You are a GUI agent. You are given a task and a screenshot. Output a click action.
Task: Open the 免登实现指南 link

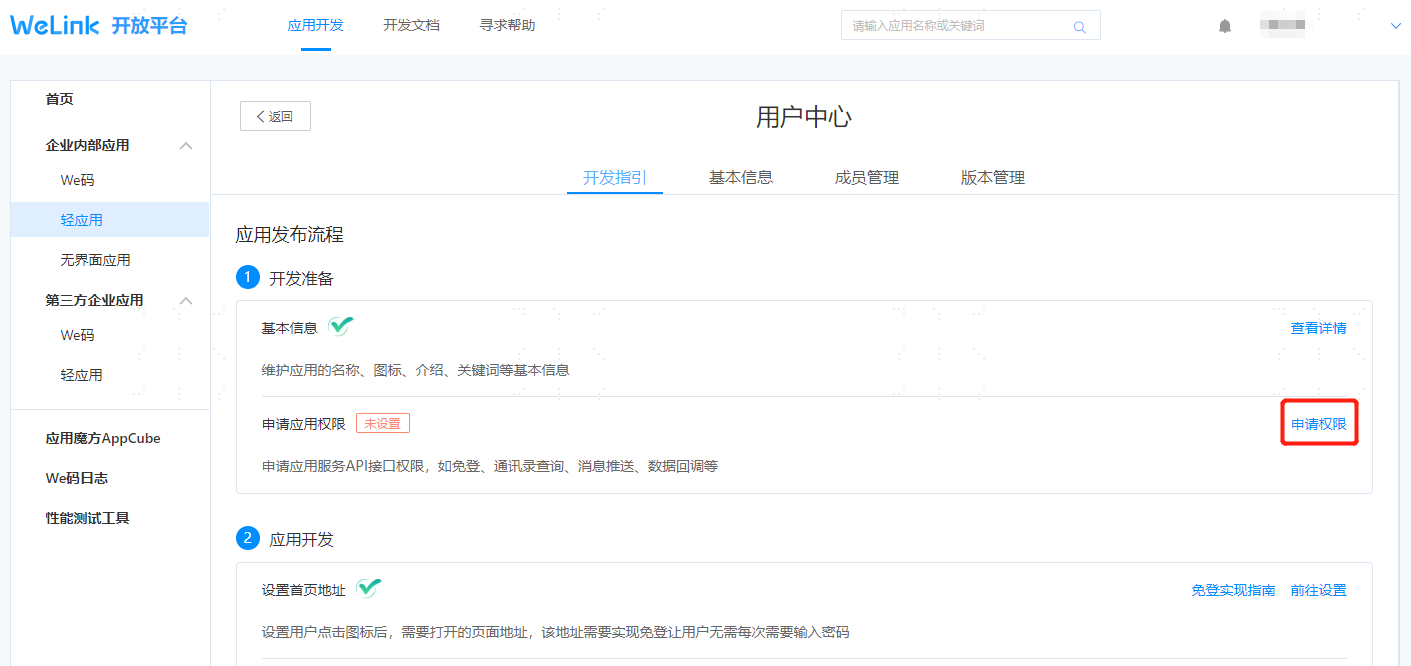coord(1233,590)
